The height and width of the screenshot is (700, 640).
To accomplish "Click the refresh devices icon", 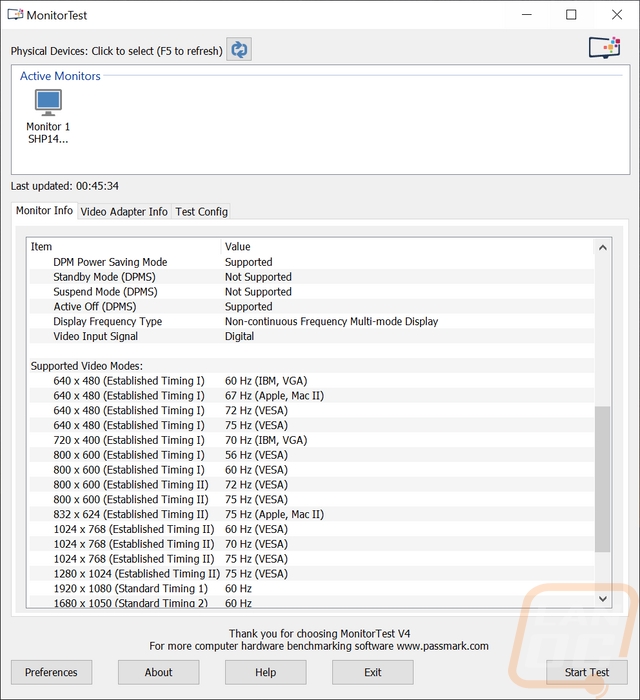I will pyautogui.click(x=239, y=50).
